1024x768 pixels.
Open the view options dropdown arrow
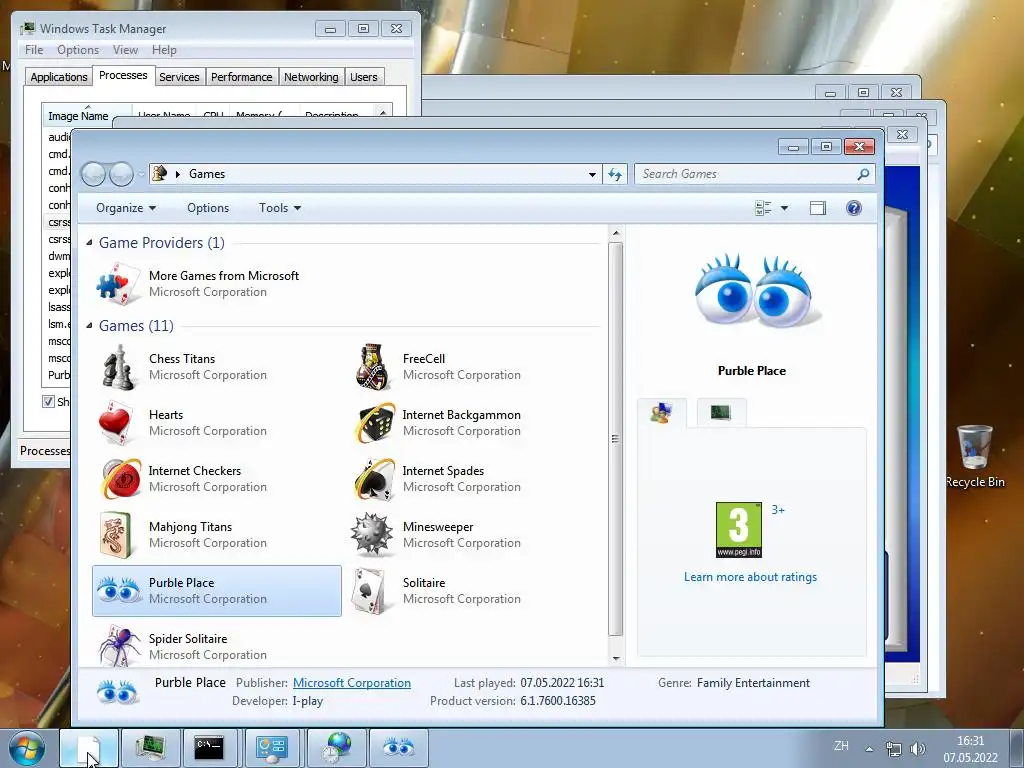[x=784, y=208]
